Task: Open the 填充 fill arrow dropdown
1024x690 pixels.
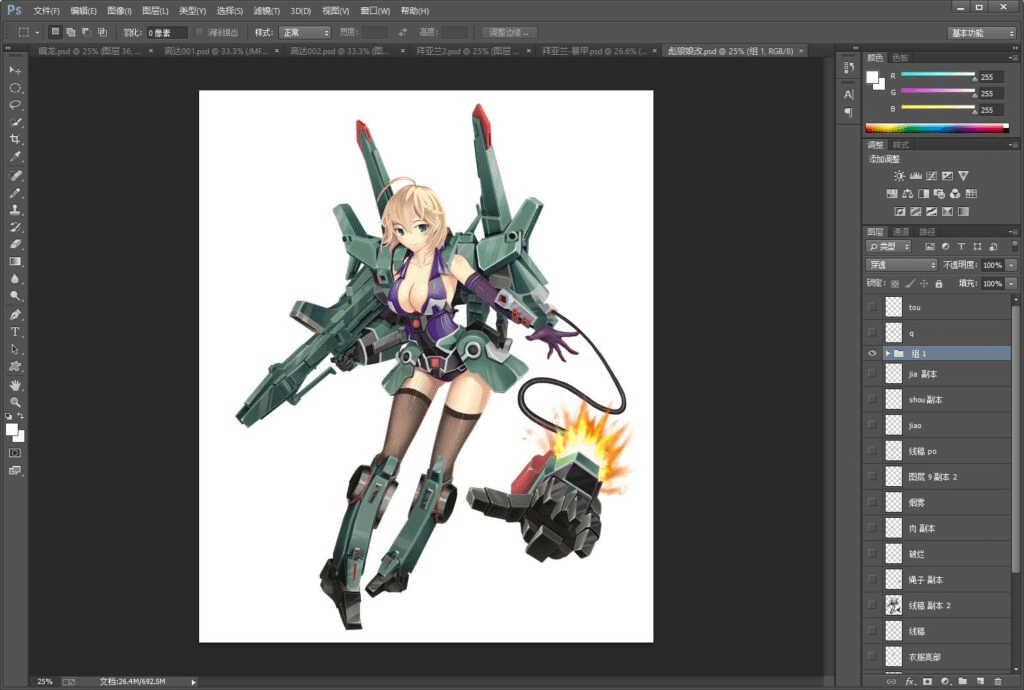Action: [1011, 283]
